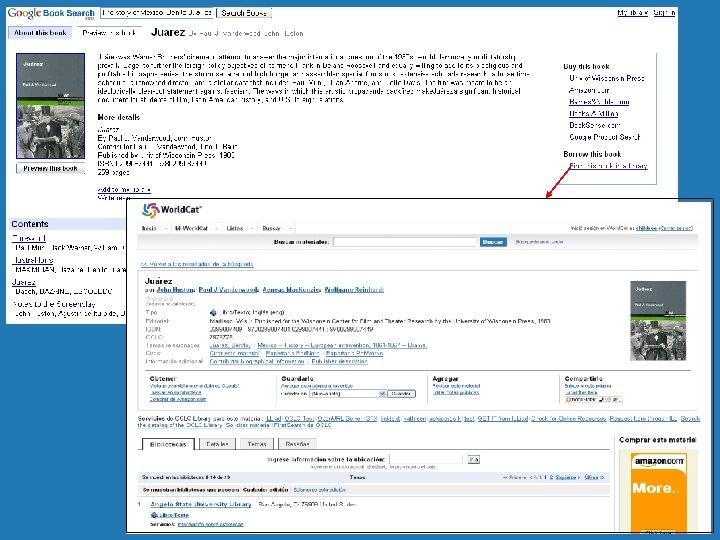Click Preview this book button under cover
Image resolution: width=720 pixels, height=540 pixels.
[51, 169]
